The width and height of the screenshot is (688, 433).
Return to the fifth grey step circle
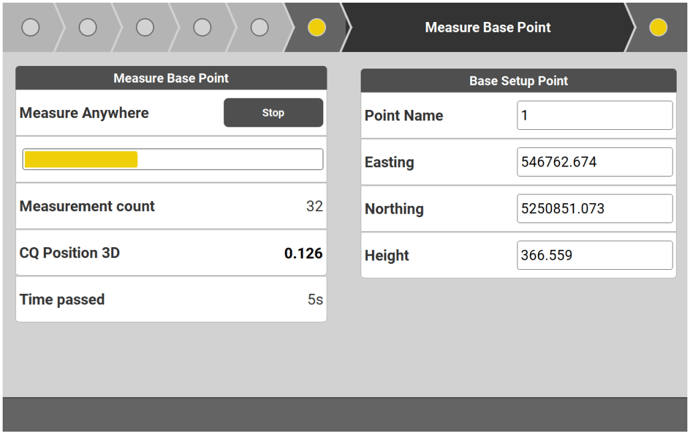259,28
